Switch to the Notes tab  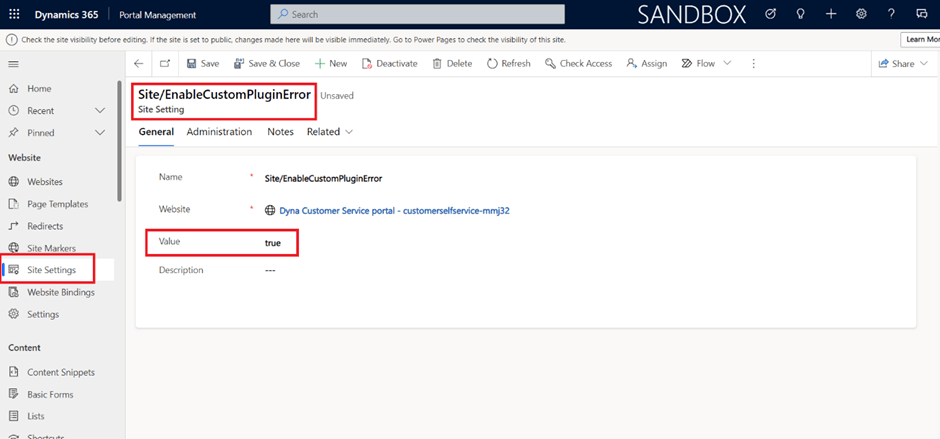(280, 132)
